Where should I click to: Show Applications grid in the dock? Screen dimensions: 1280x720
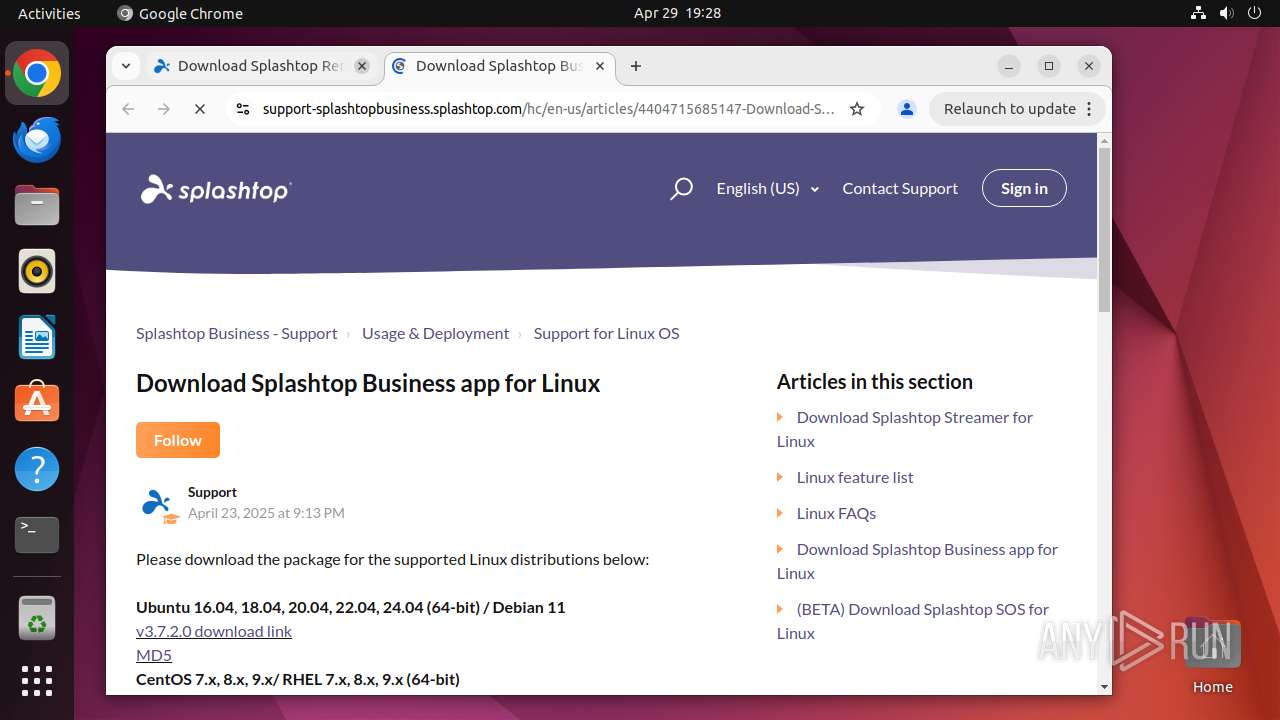[x=37, y=681]
